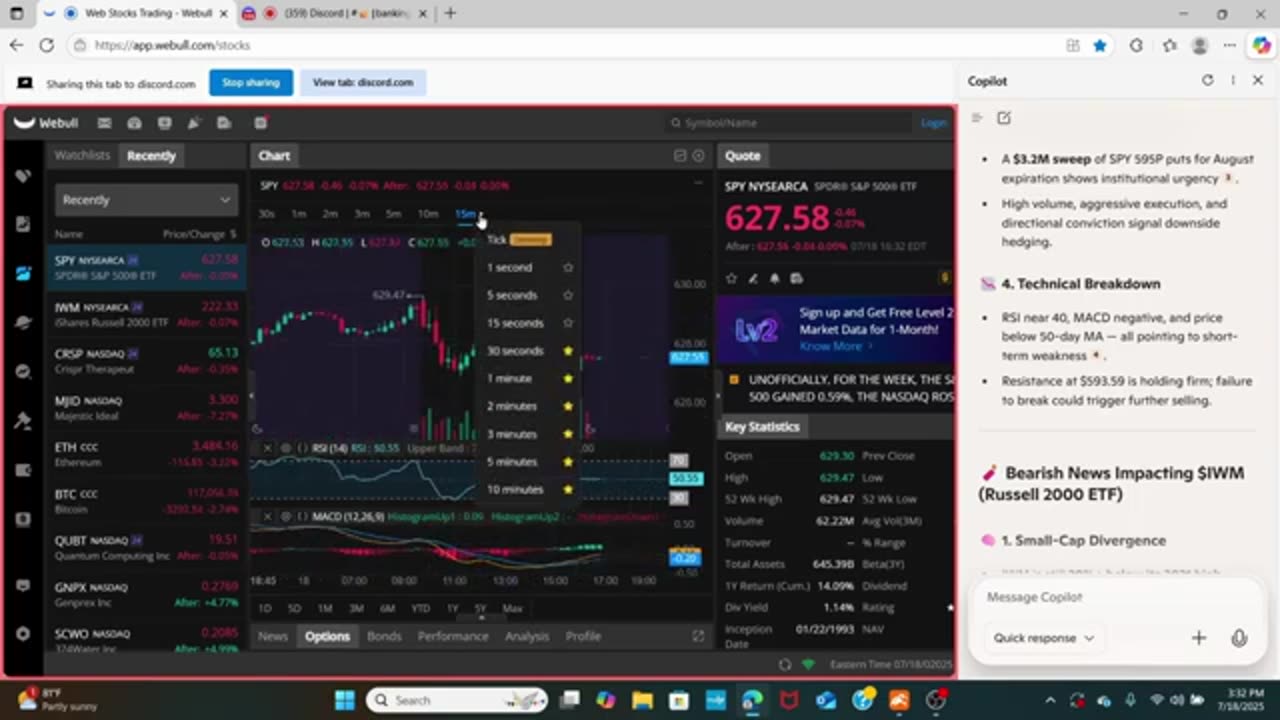Show hidden icons in the system tray
The image size is (1280, 720).
(1050, 700)
